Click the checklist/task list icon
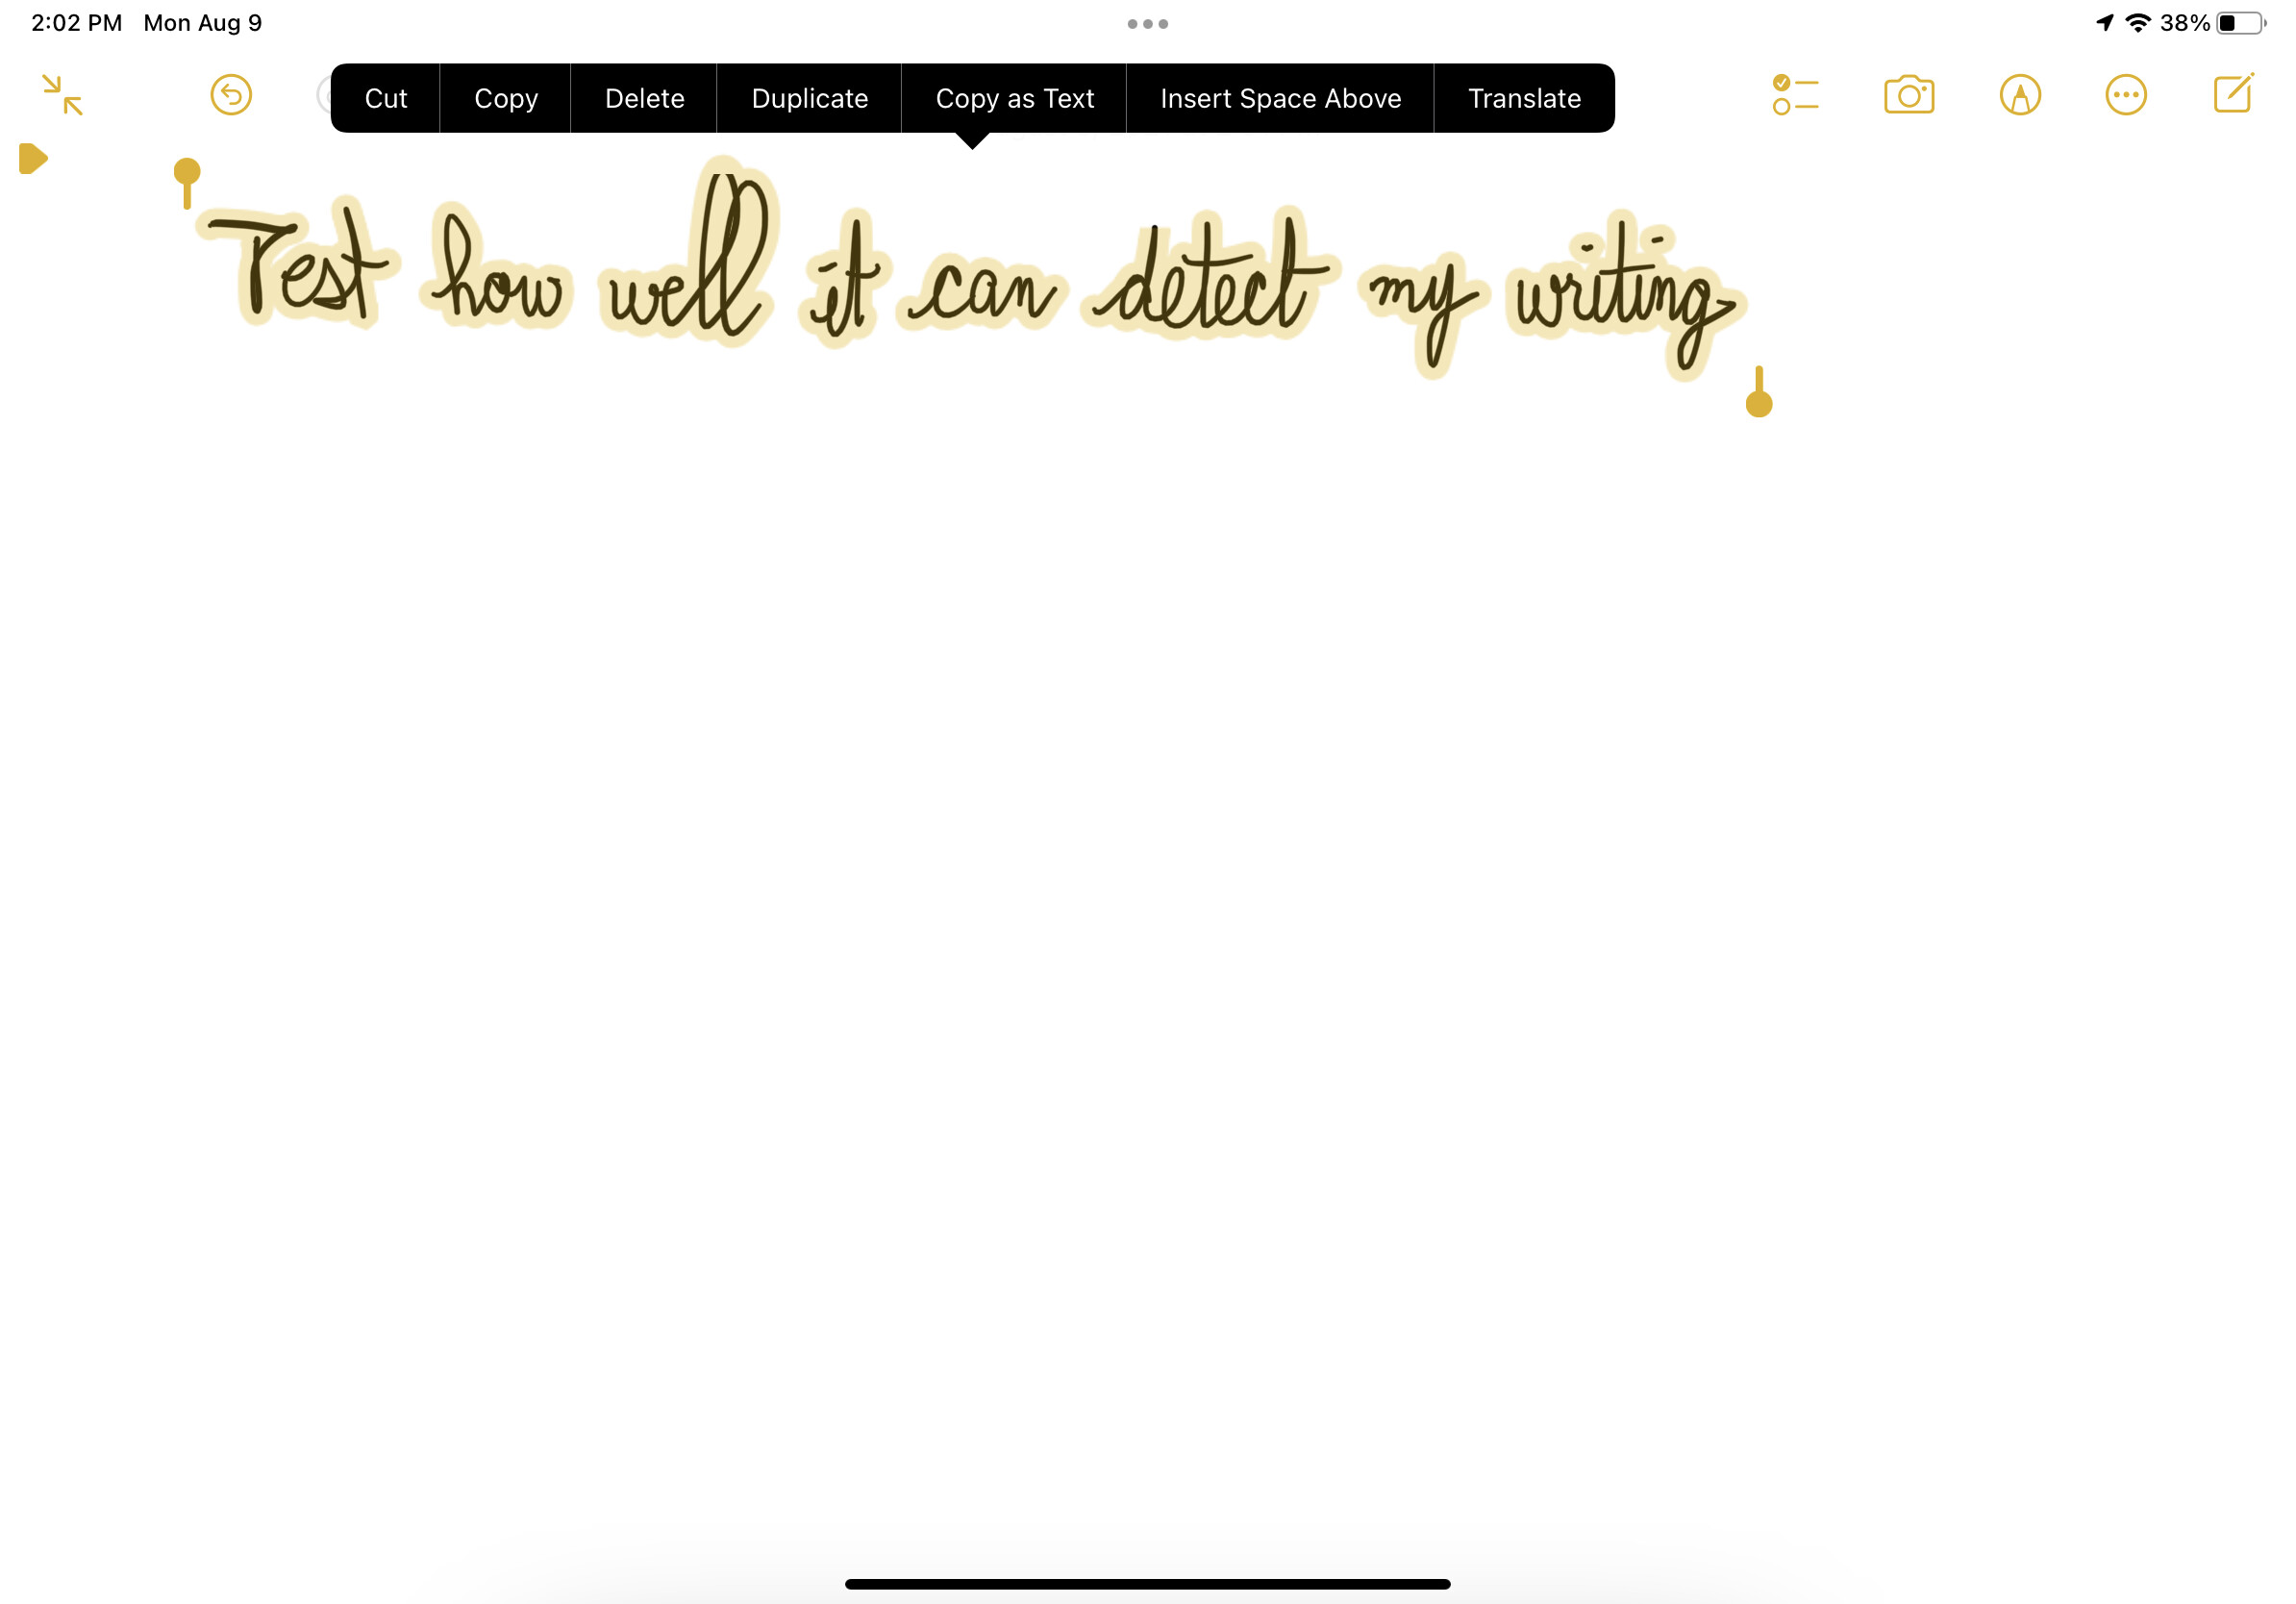The image size is (2296, 1604). coord(1797,96)
